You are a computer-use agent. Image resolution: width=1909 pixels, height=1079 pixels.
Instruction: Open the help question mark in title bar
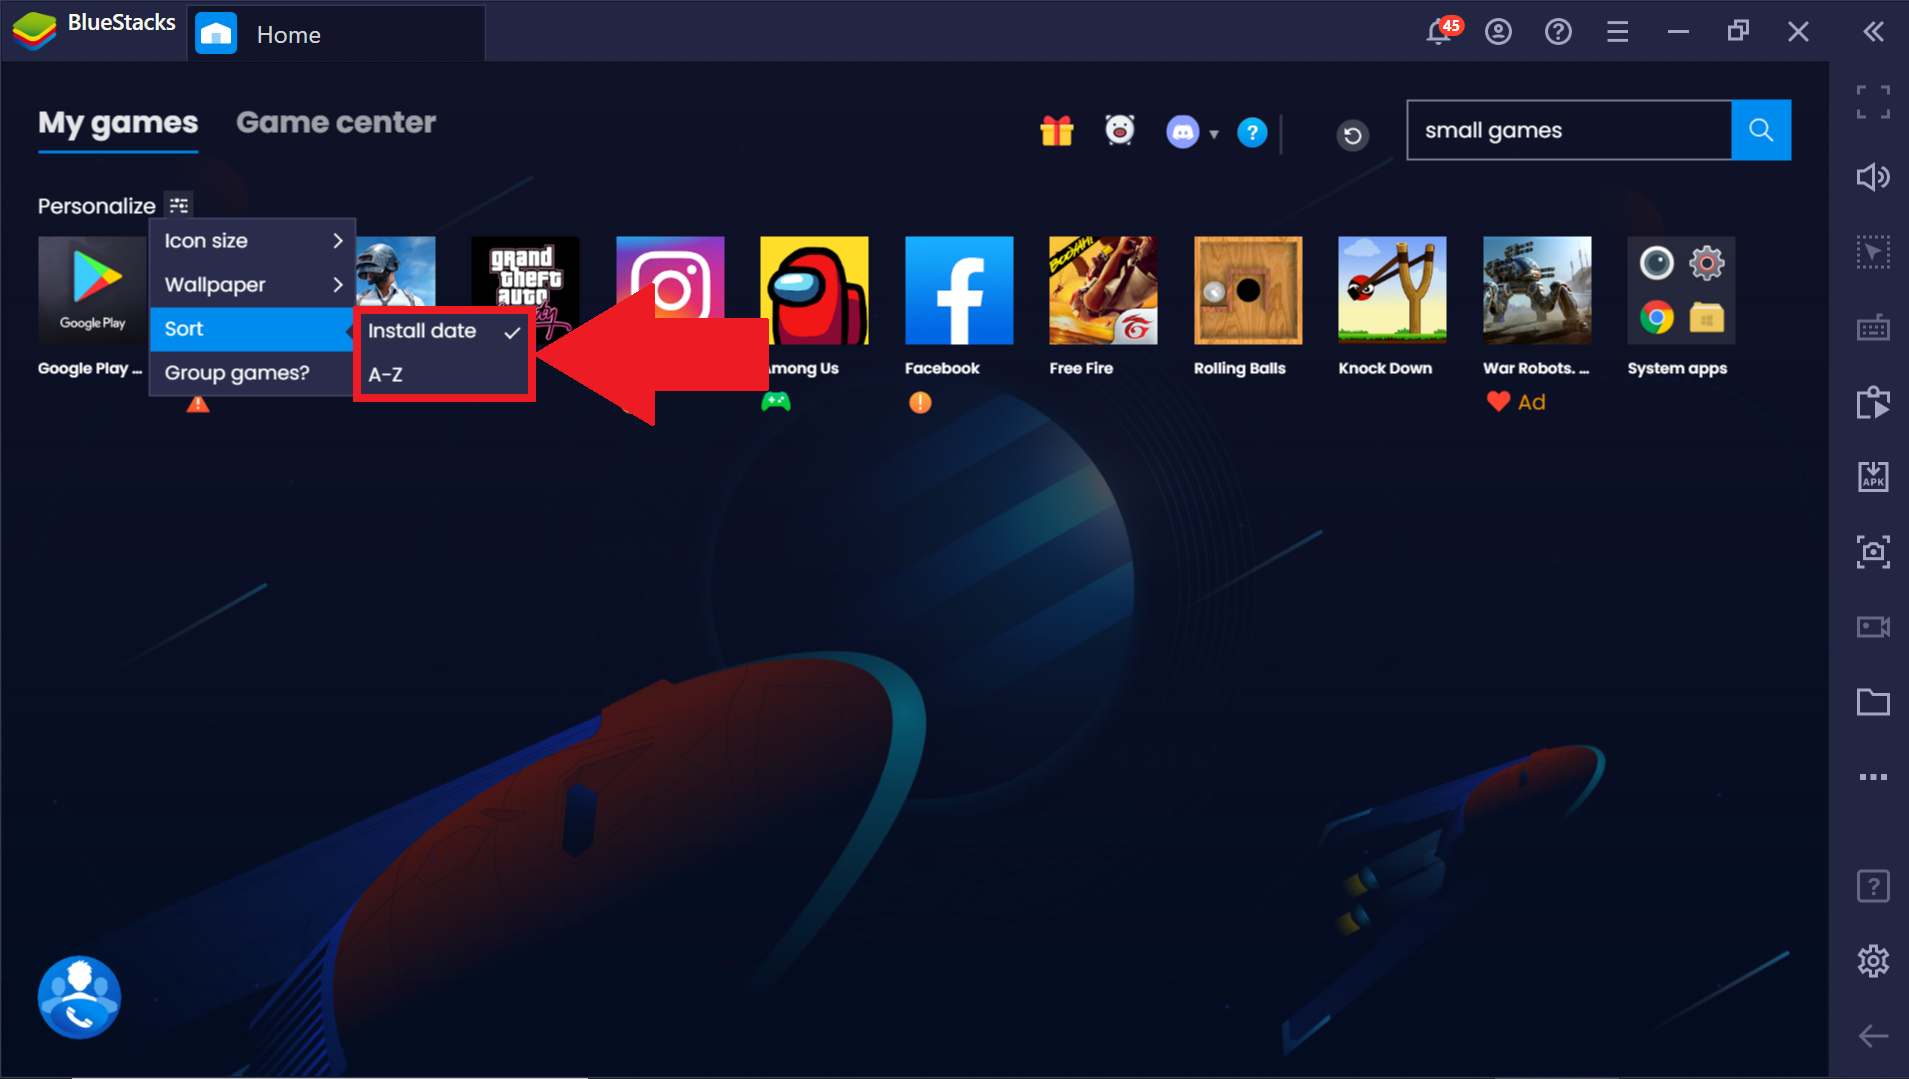coord(1558,32)
